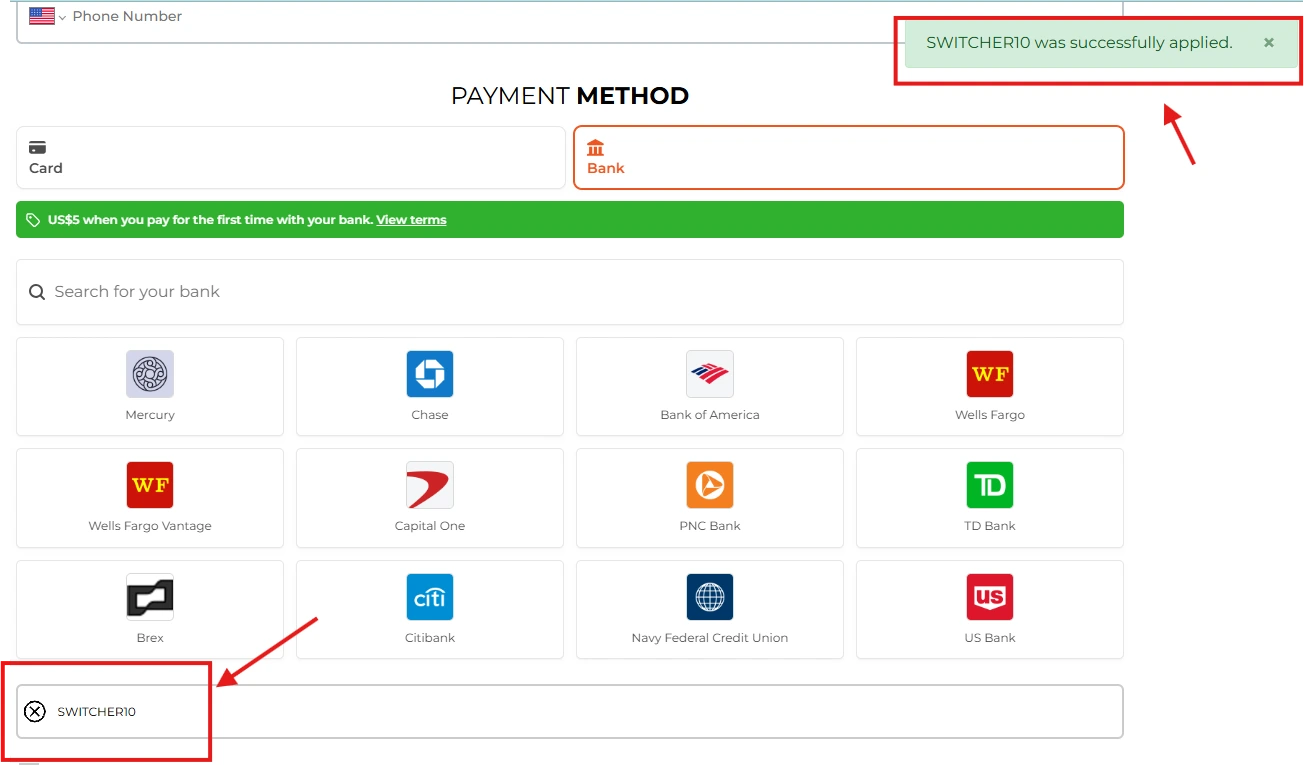Dismiss the SWITCHER10 success notification

click(x=1268, y=43)
